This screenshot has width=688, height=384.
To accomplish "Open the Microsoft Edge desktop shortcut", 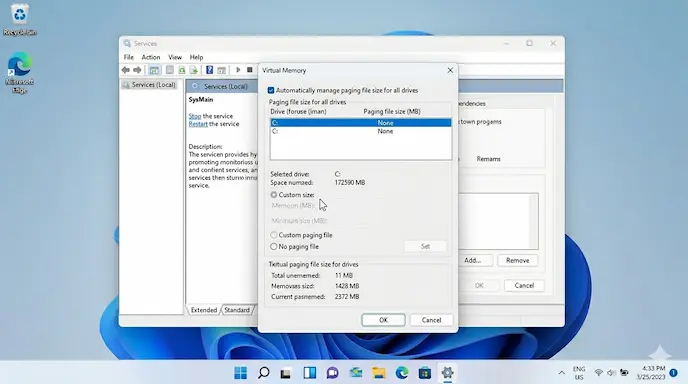I will tap(20, 72).
